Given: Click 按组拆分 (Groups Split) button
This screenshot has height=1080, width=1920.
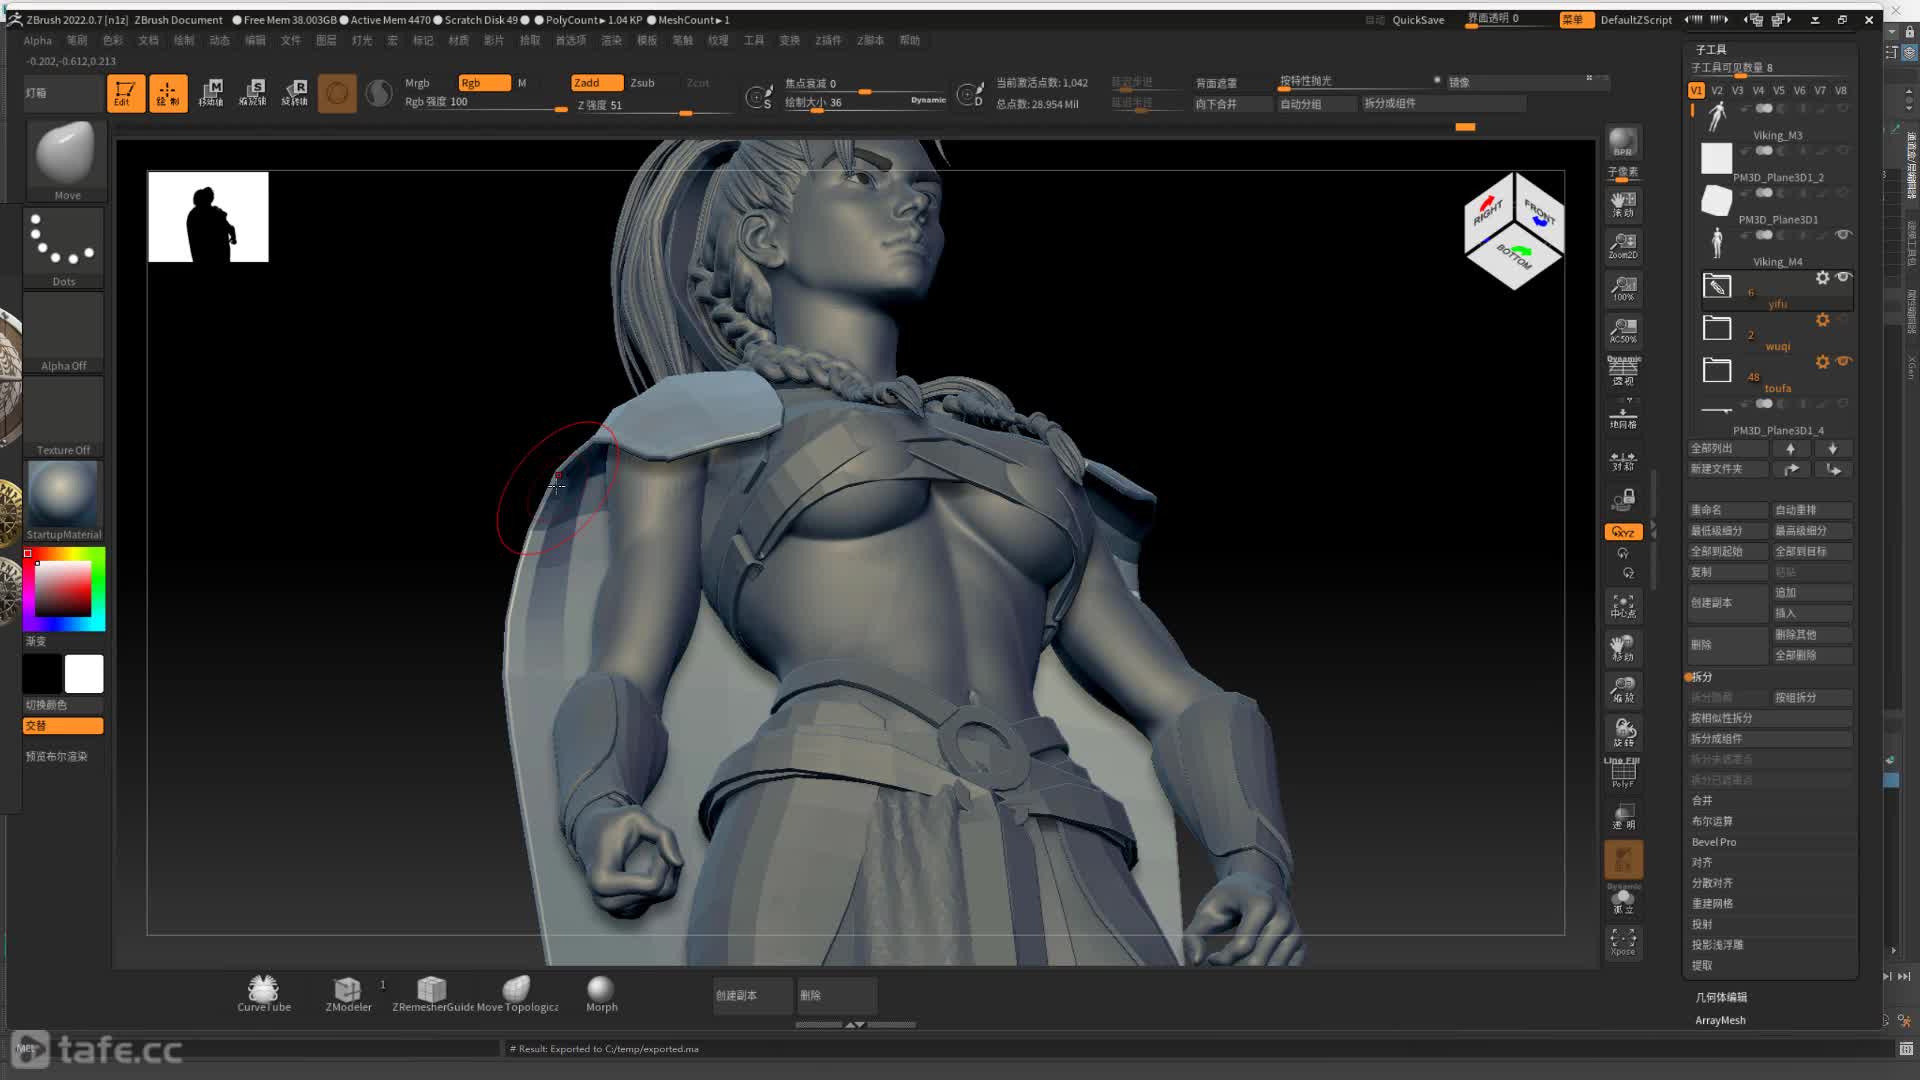Looking at the screenshot, I should [x=1812, y=698].
